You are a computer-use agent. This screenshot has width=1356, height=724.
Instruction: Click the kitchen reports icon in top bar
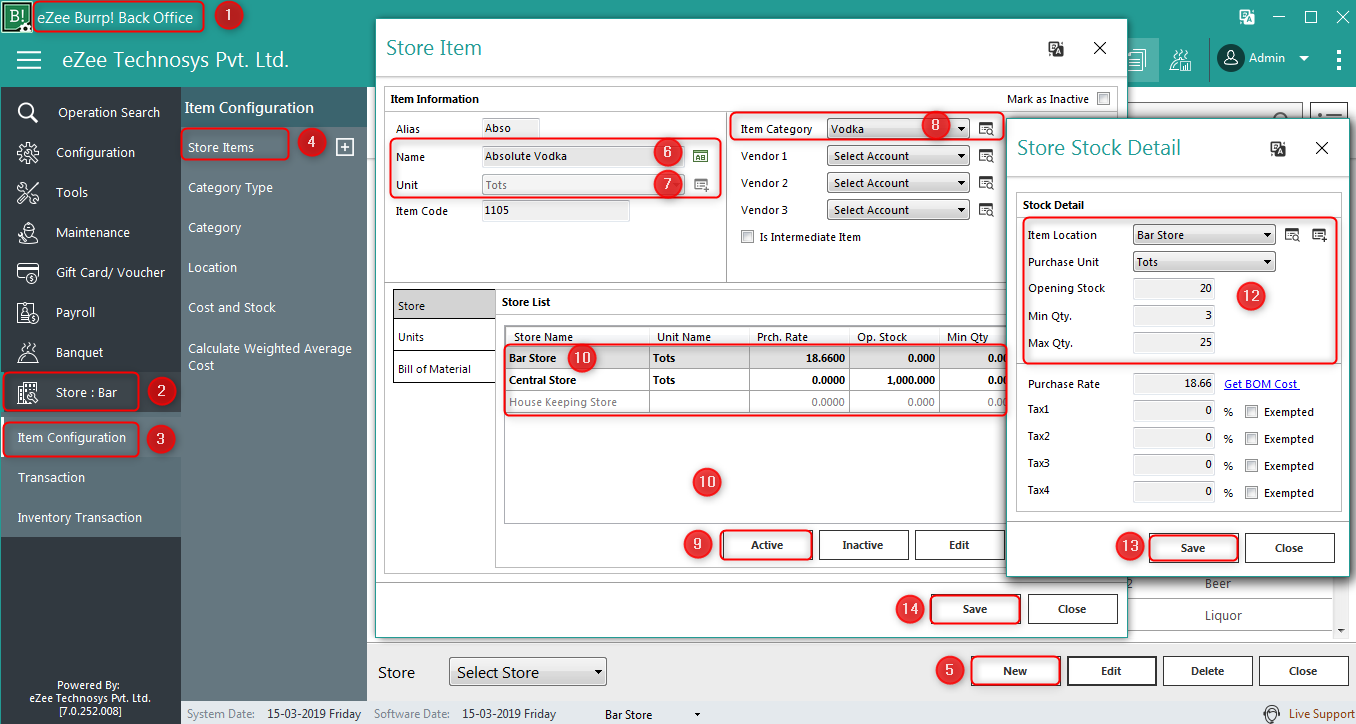[1181, 59]
